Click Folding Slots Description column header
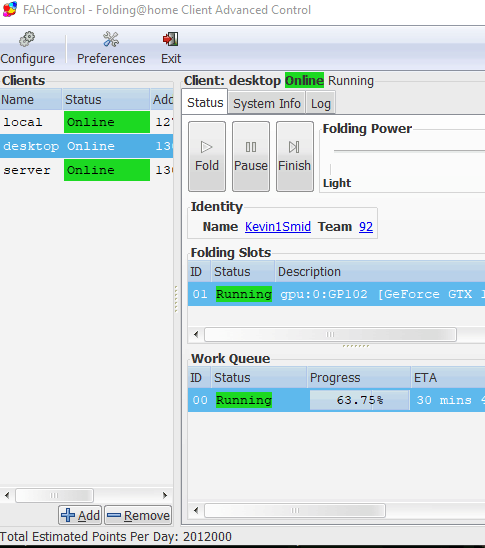This screenshot has height=548, width=485. (380, 272)
